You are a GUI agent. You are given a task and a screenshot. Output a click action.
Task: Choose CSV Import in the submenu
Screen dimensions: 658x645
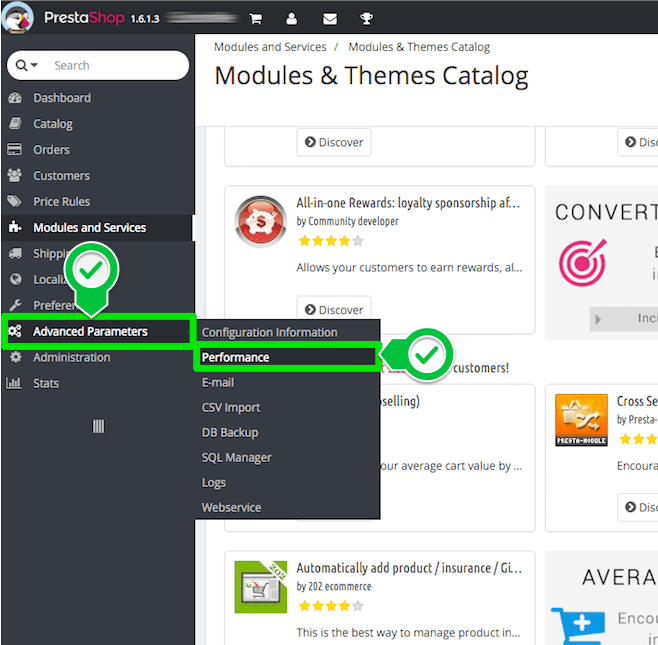pos(231,407)
